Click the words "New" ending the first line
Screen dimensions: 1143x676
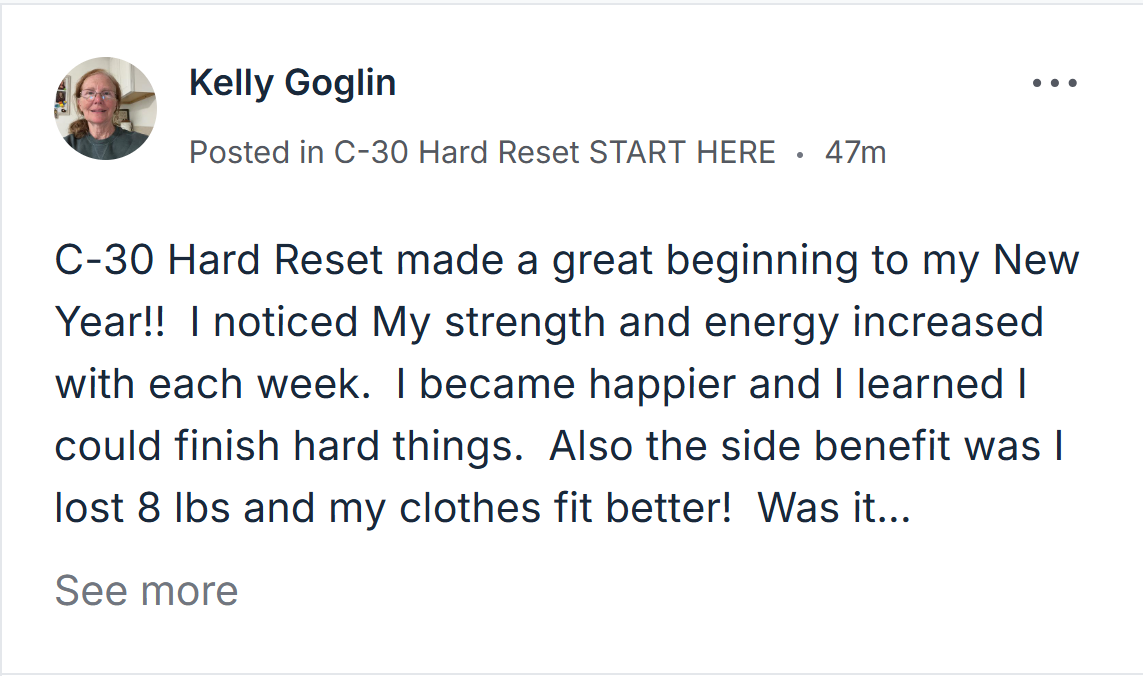(1036, 260)
